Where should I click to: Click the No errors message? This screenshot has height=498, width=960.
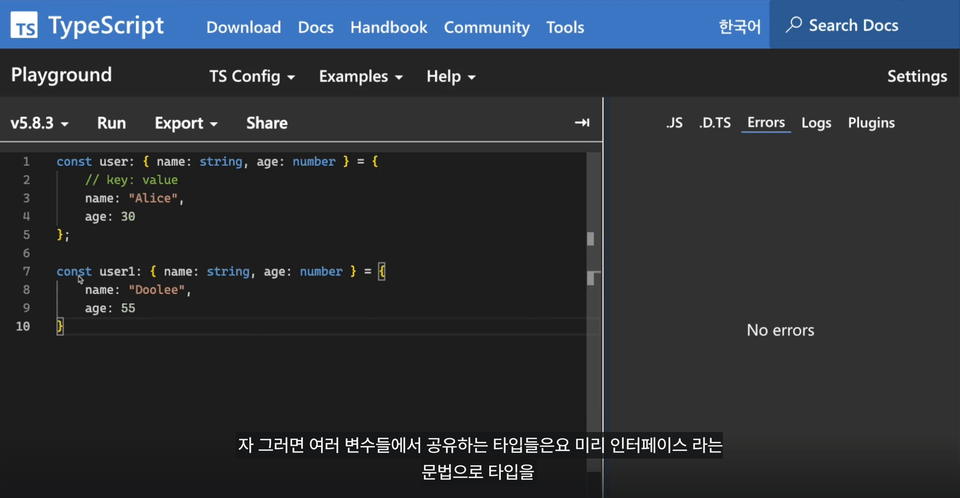(780, 330)
